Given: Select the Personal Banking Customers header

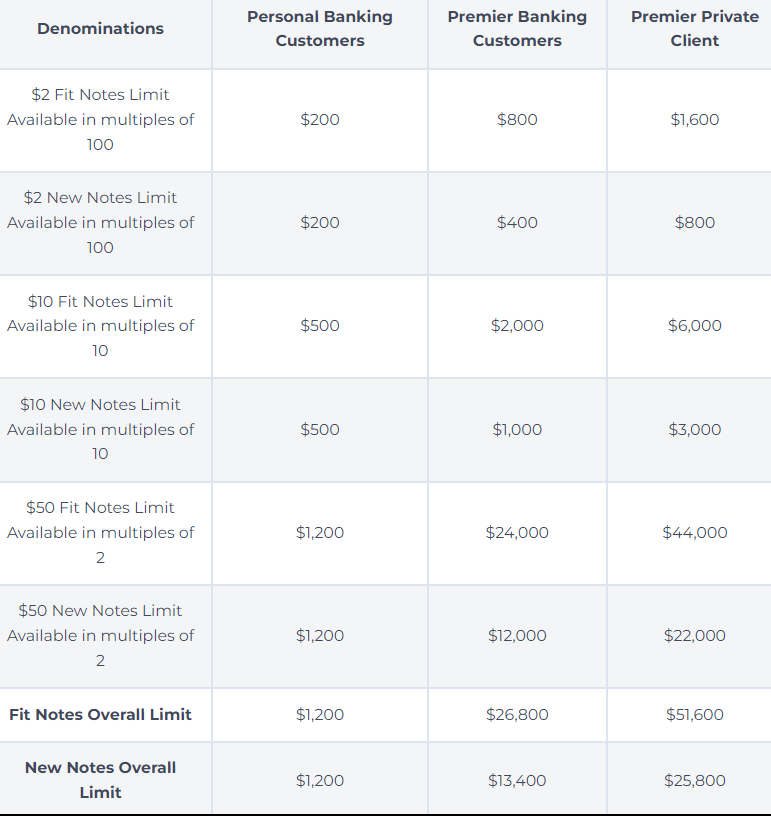Looking at the screenshot, I should coord(320,29).
